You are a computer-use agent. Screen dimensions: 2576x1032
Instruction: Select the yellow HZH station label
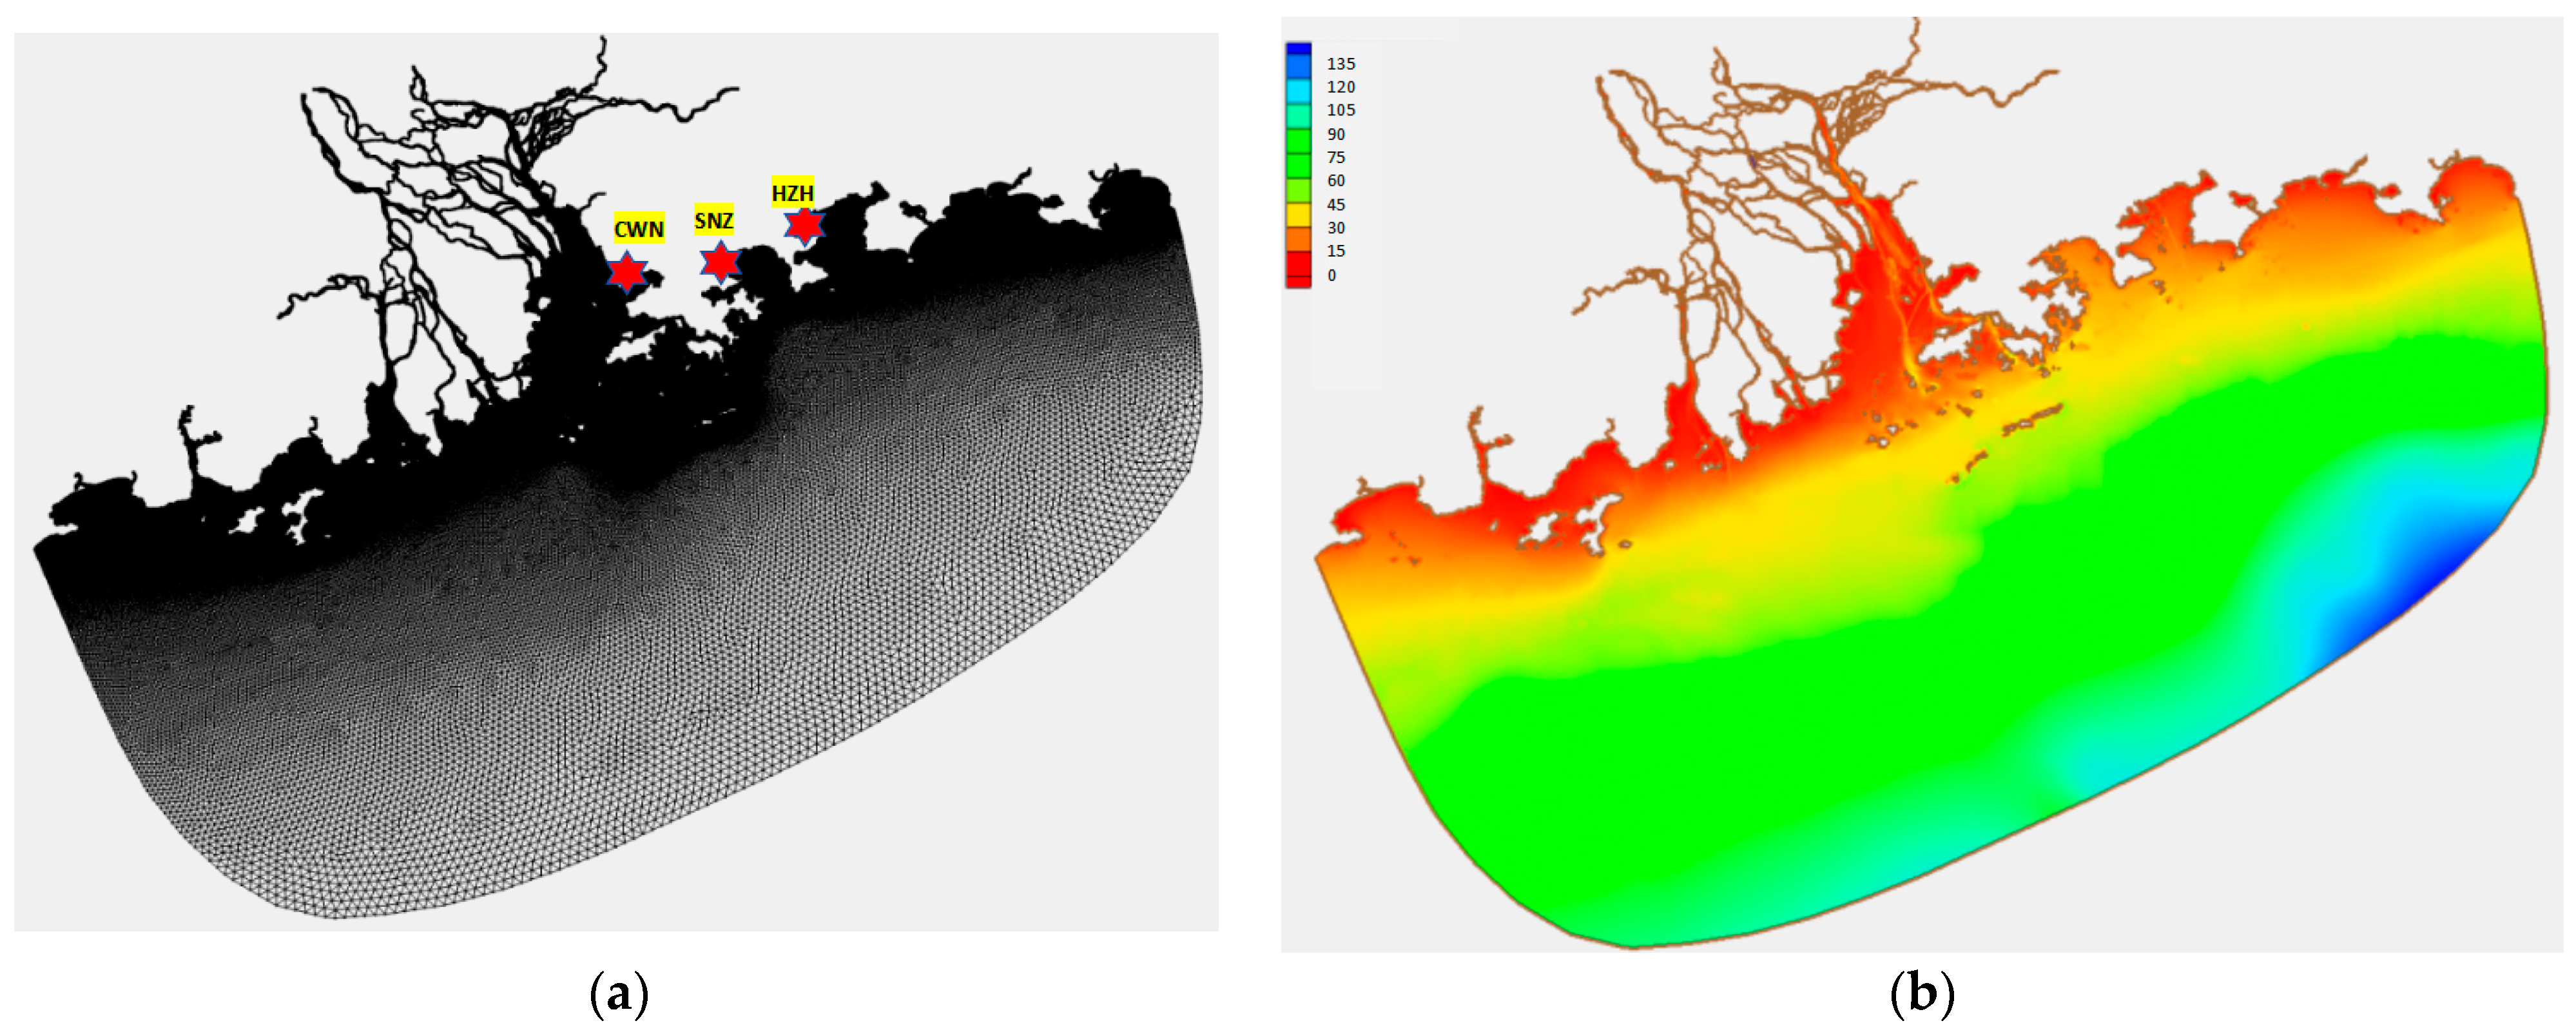(792, 193)
